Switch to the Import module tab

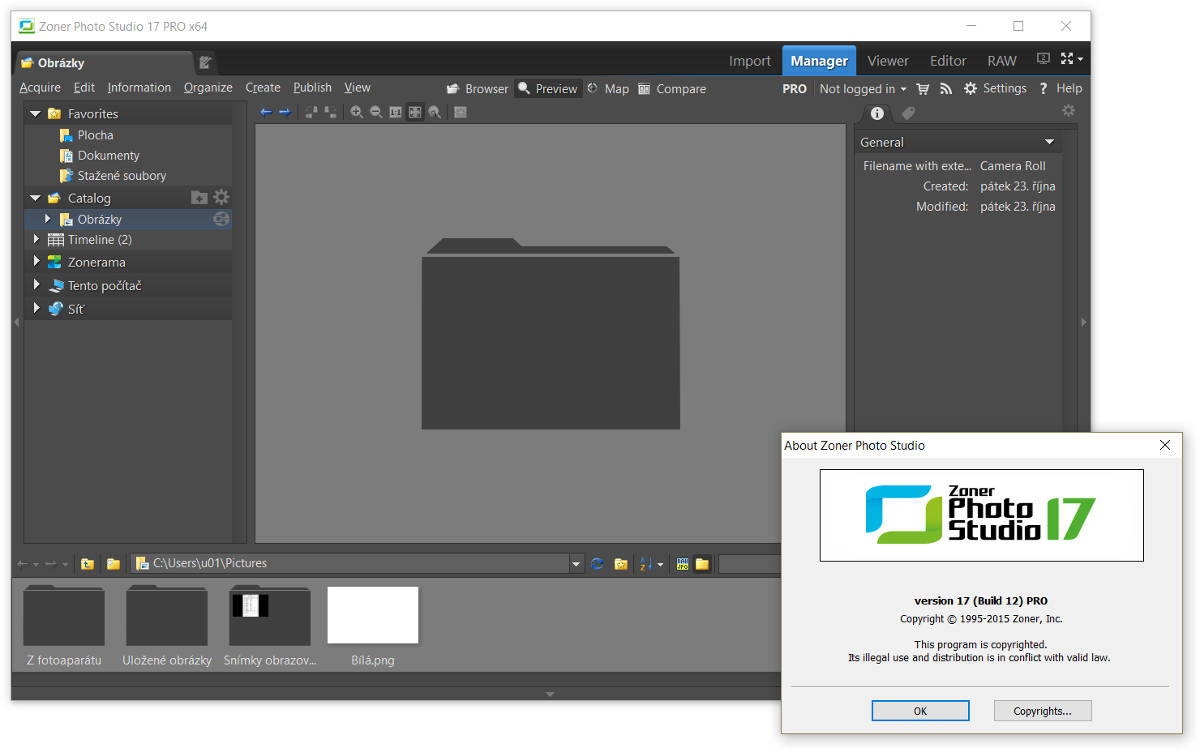[x=750, y=60]
